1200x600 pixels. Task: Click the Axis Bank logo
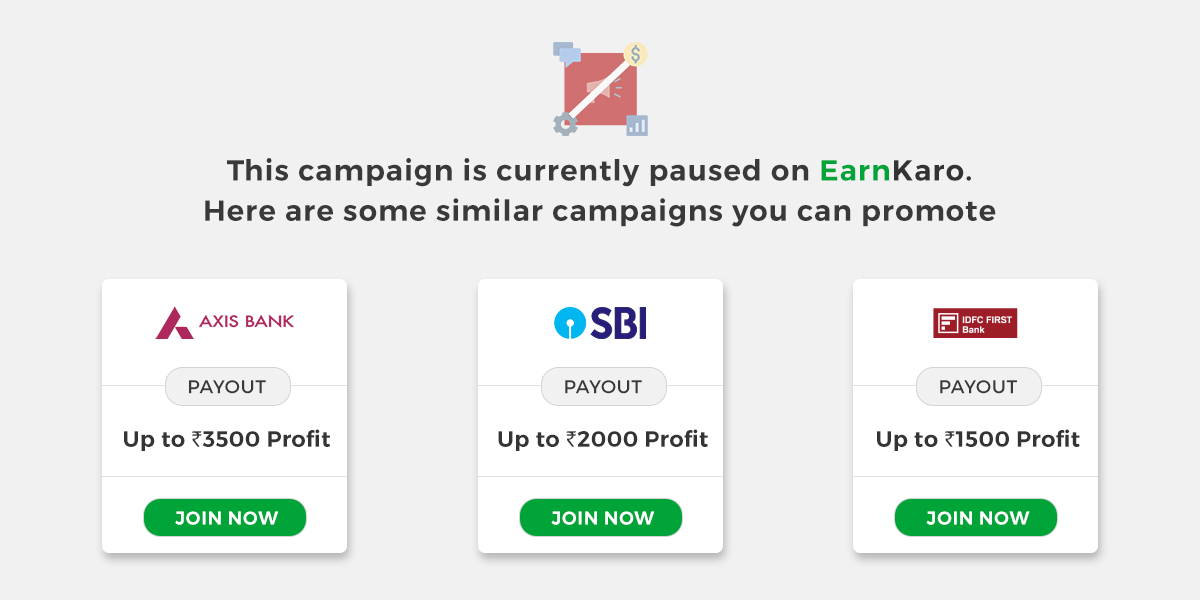[224, 321]
